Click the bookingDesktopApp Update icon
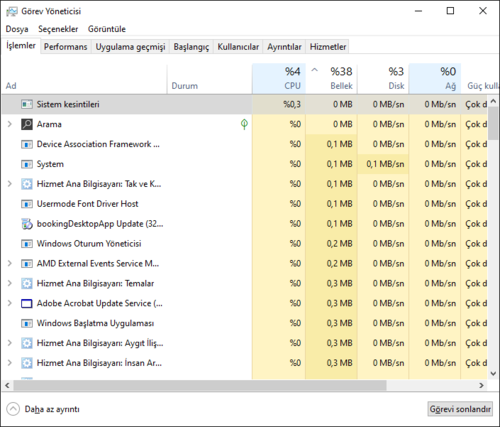The image size is (500, 427). (27, 224)
